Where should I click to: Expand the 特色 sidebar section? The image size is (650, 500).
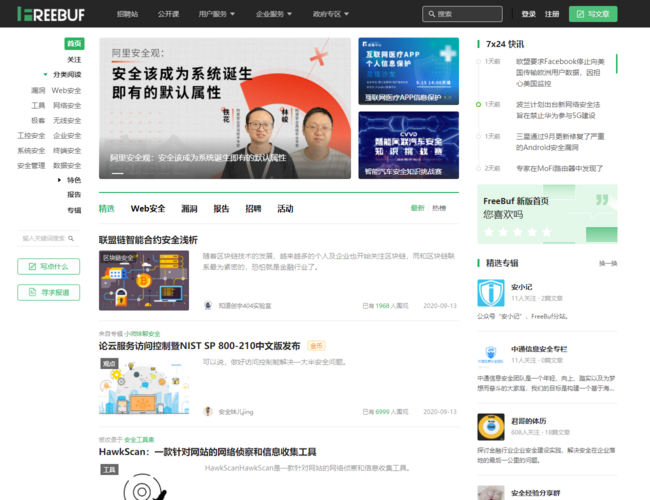pyautogui.click(x=59, y=180)
